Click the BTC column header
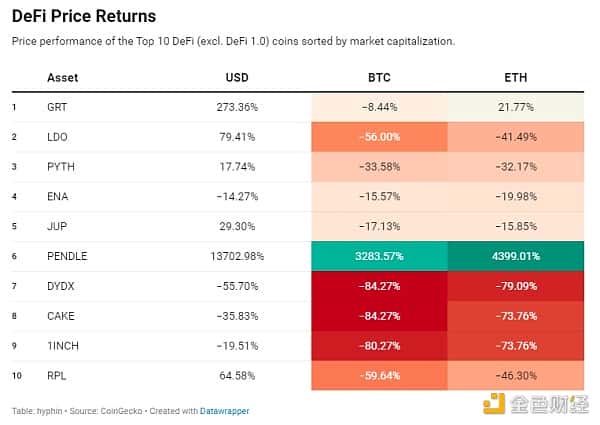 tap(379, 77)
